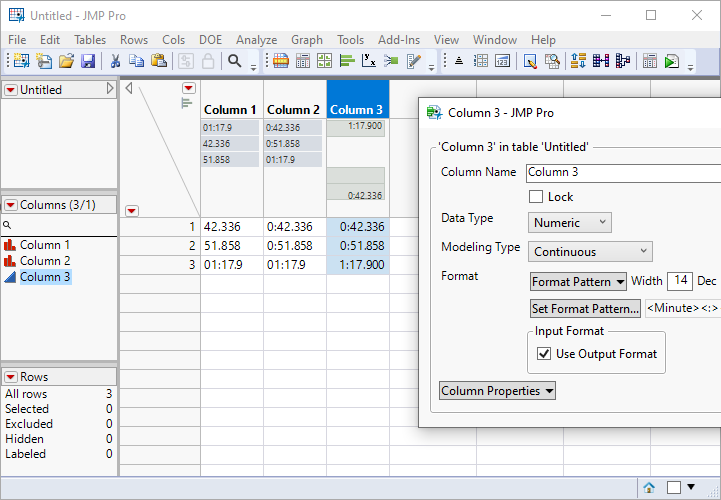
Task: Click the Graph Builder grid icon
Action: click(x=324, y=61)
